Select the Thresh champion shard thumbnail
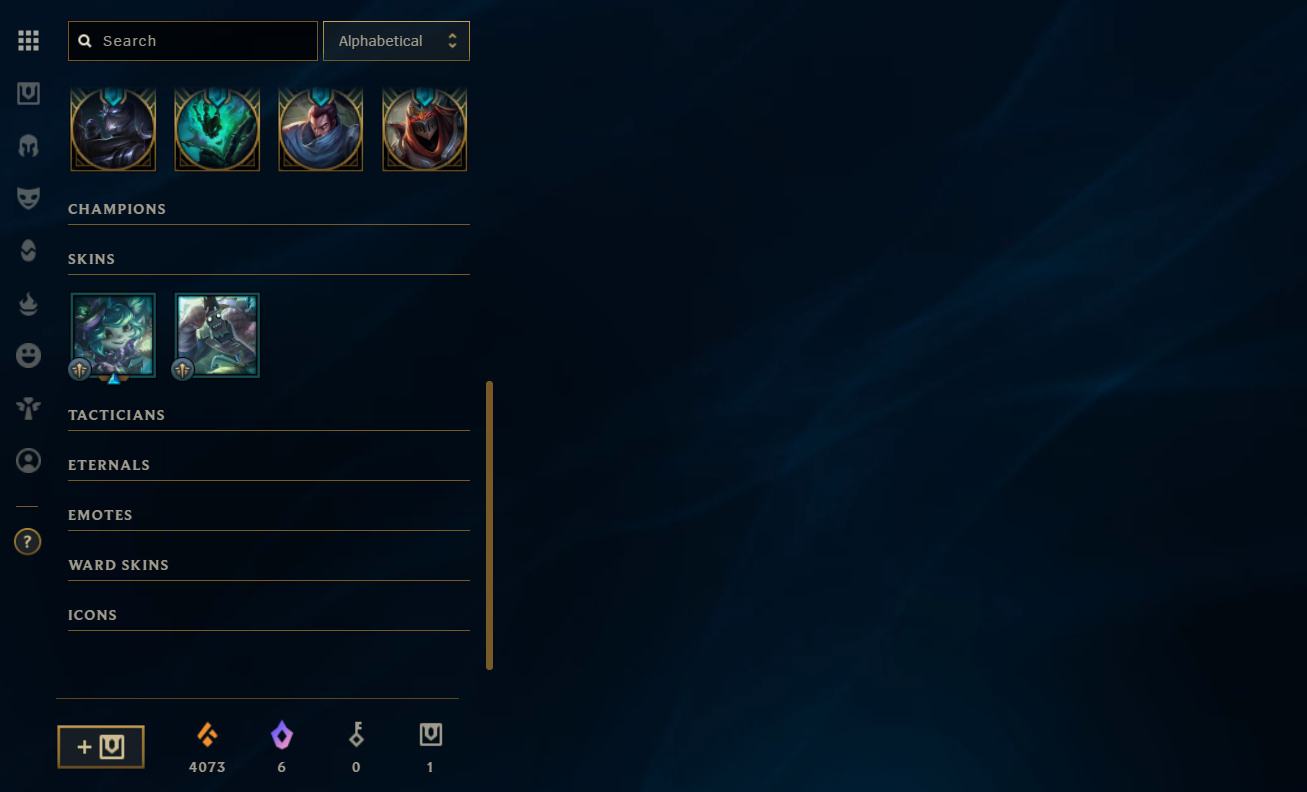The width and height of the screenshot is (1307, 792). coord(217,129)
